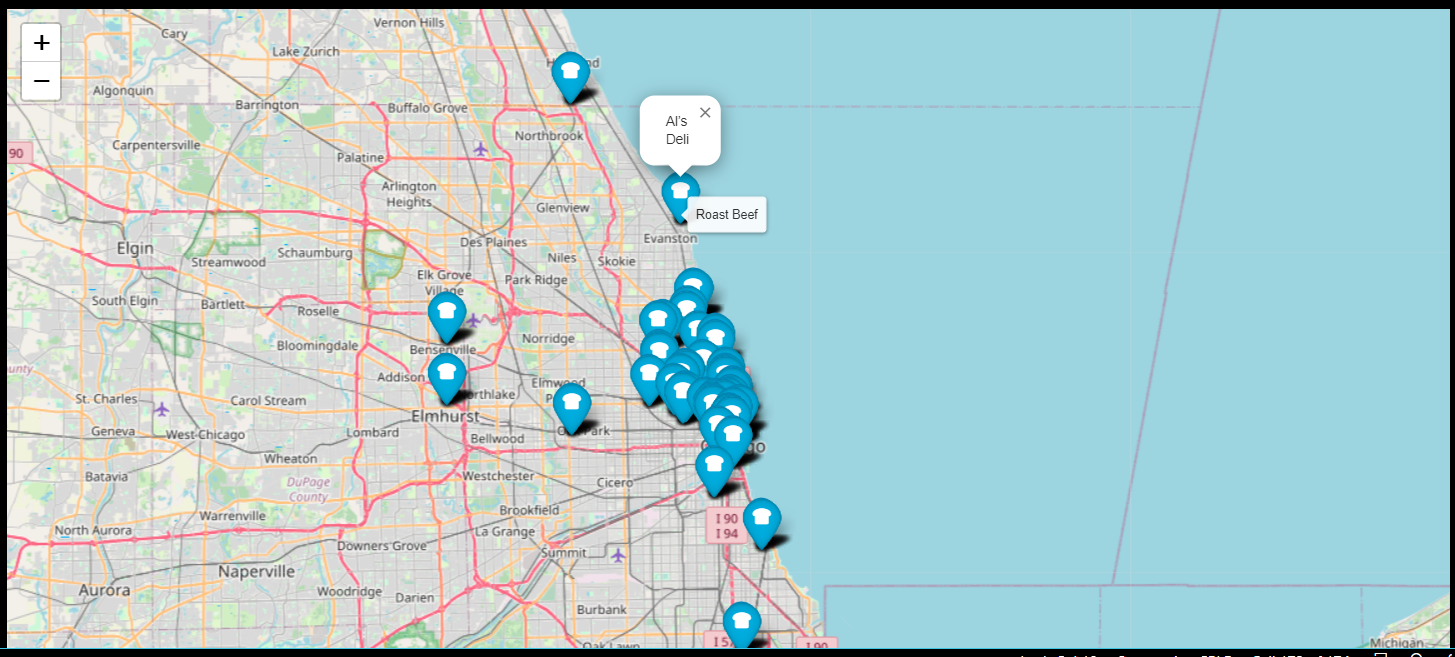The height and width of the screenshot is (657, 1455).
Task: Zoom out the map with minus button
Action: coord(41,81)
